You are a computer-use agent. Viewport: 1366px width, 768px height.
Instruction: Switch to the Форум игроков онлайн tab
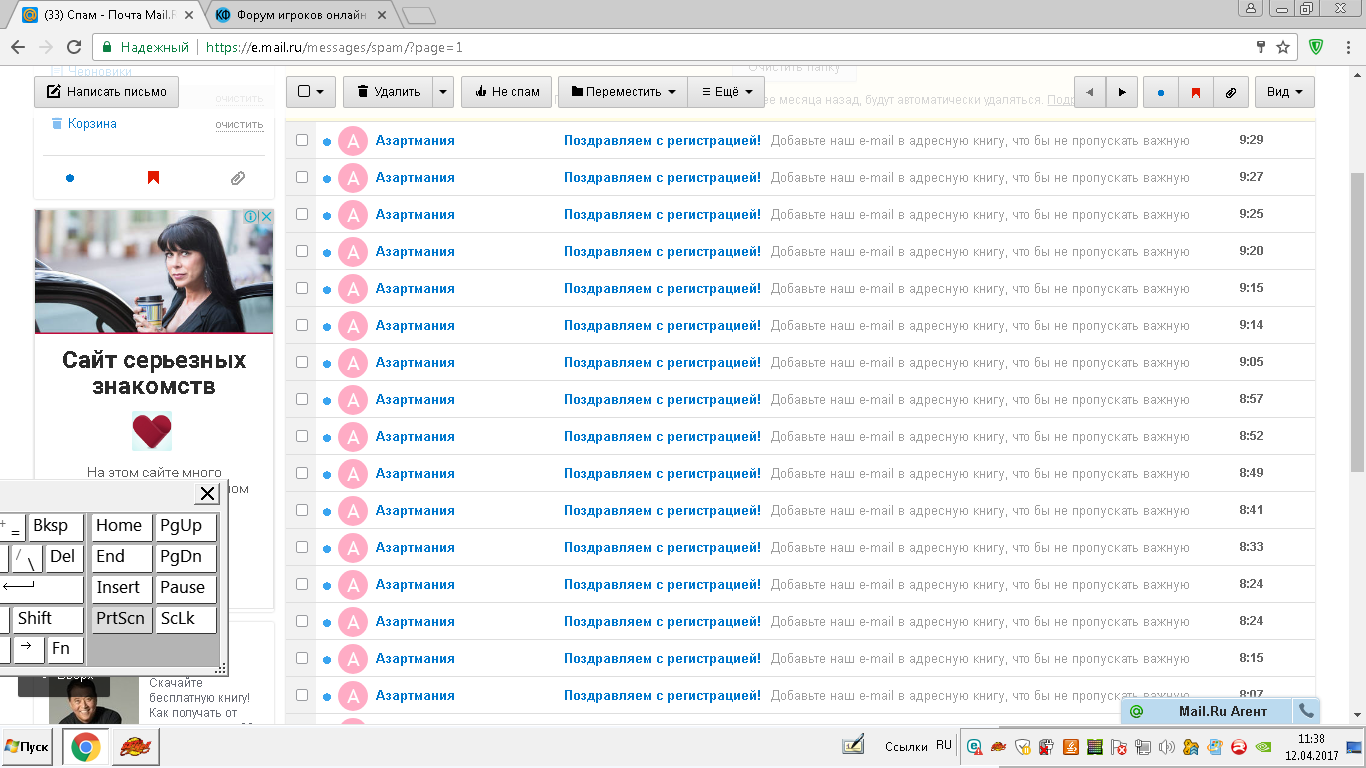click(298, 15)
